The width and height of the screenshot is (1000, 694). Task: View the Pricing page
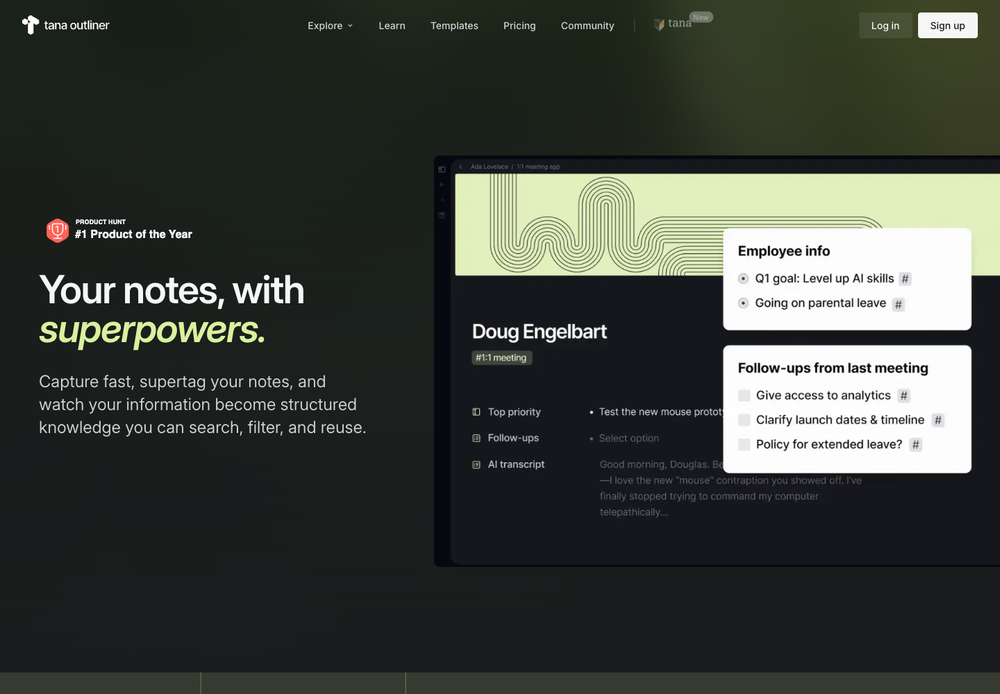point(519,26)
